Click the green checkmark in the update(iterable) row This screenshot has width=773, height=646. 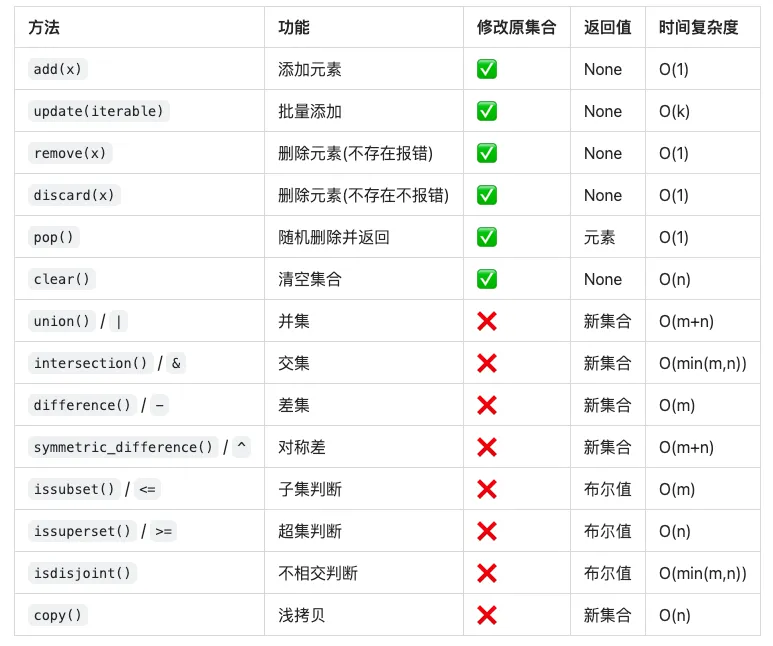tap(487, 111)
